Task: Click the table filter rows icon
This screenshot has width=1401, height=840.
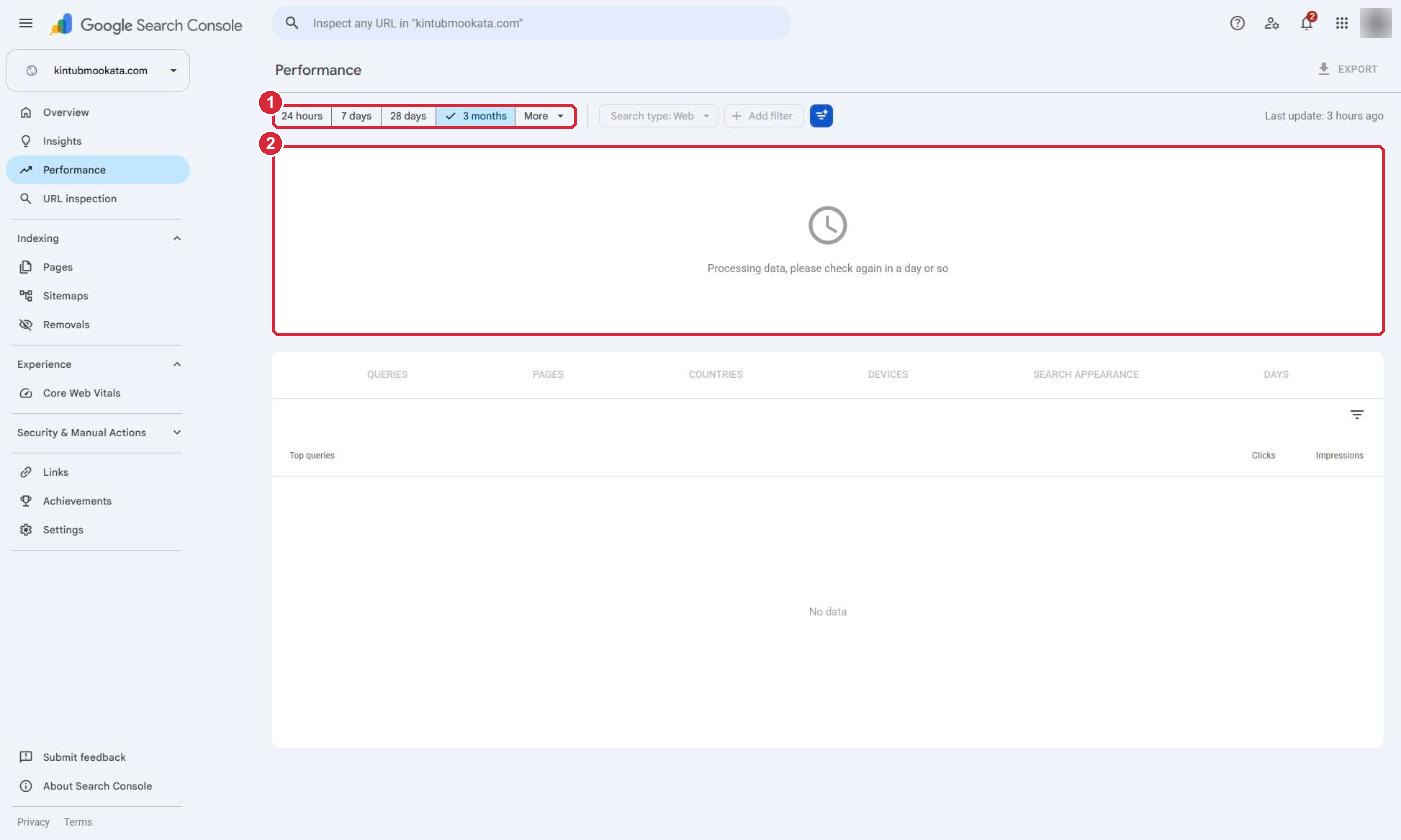Action: 1357,415
